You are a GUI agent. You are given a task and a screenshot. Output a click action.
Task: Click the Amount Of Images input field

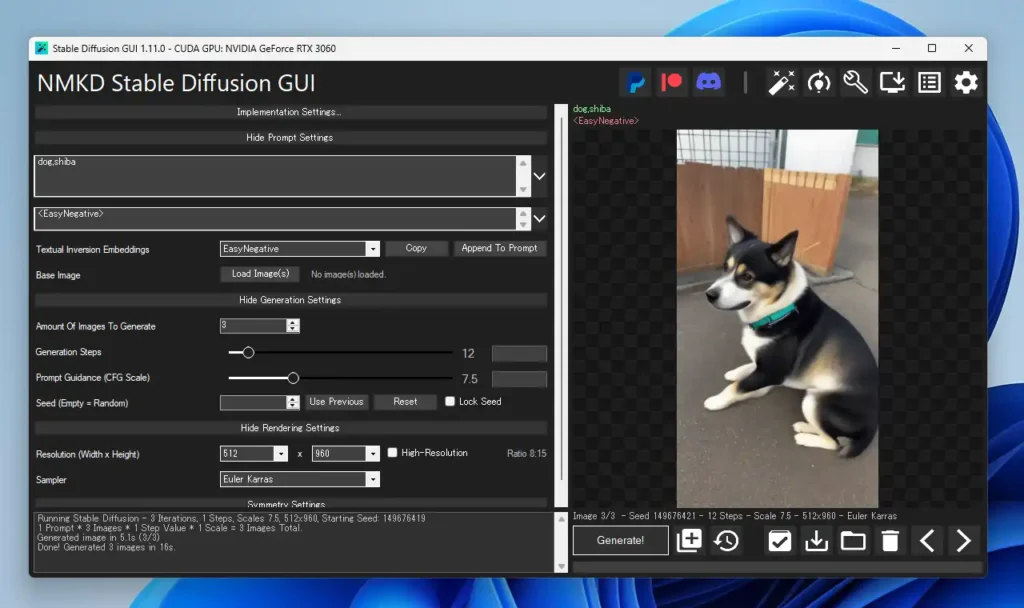coord(253,325)
